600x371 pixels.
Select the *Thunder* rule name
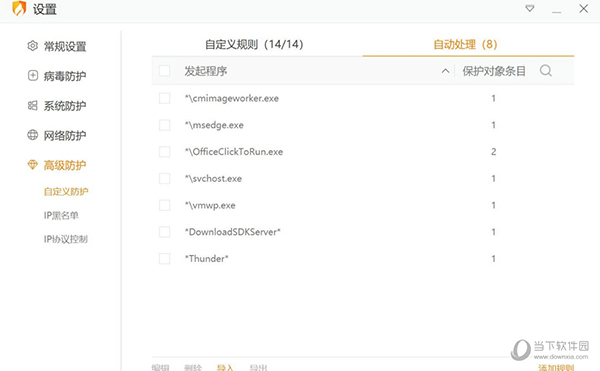(207, 259)
